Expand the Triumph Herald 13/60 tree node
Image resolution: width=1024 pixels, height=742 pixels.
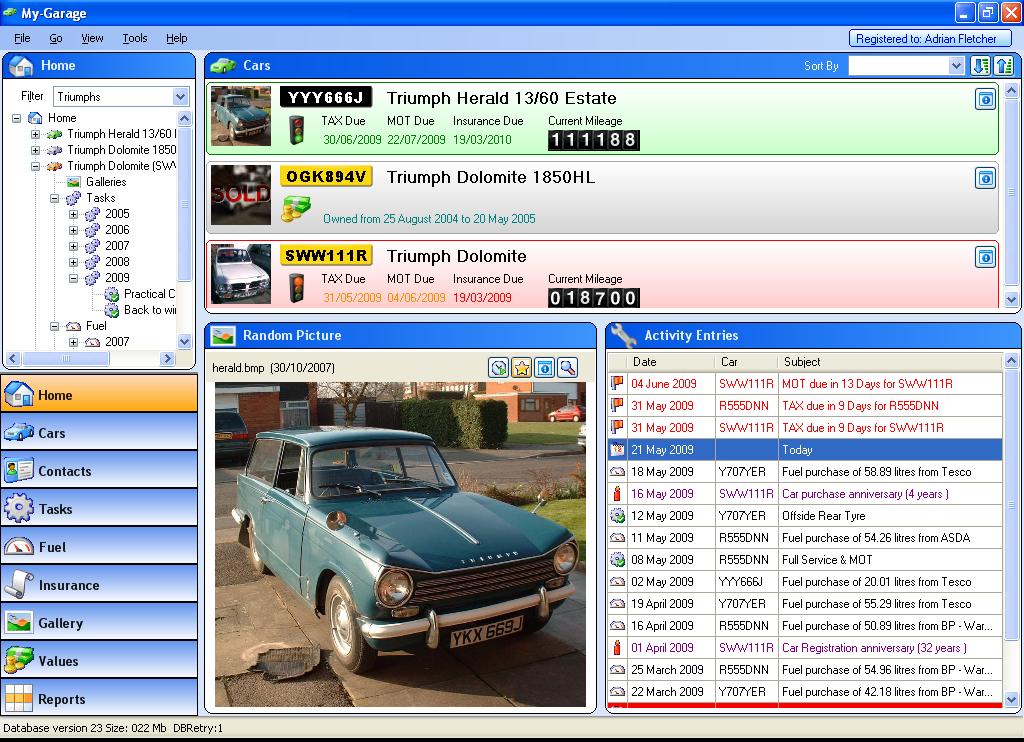pos(36,134)
